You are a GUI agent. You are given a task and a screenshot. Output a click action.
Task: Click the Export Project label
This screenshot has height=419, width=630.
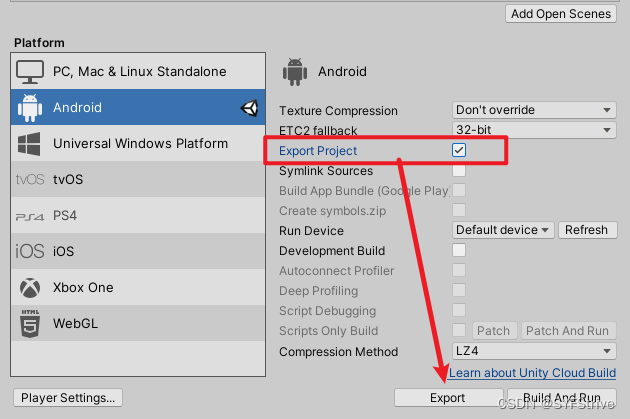318,151
